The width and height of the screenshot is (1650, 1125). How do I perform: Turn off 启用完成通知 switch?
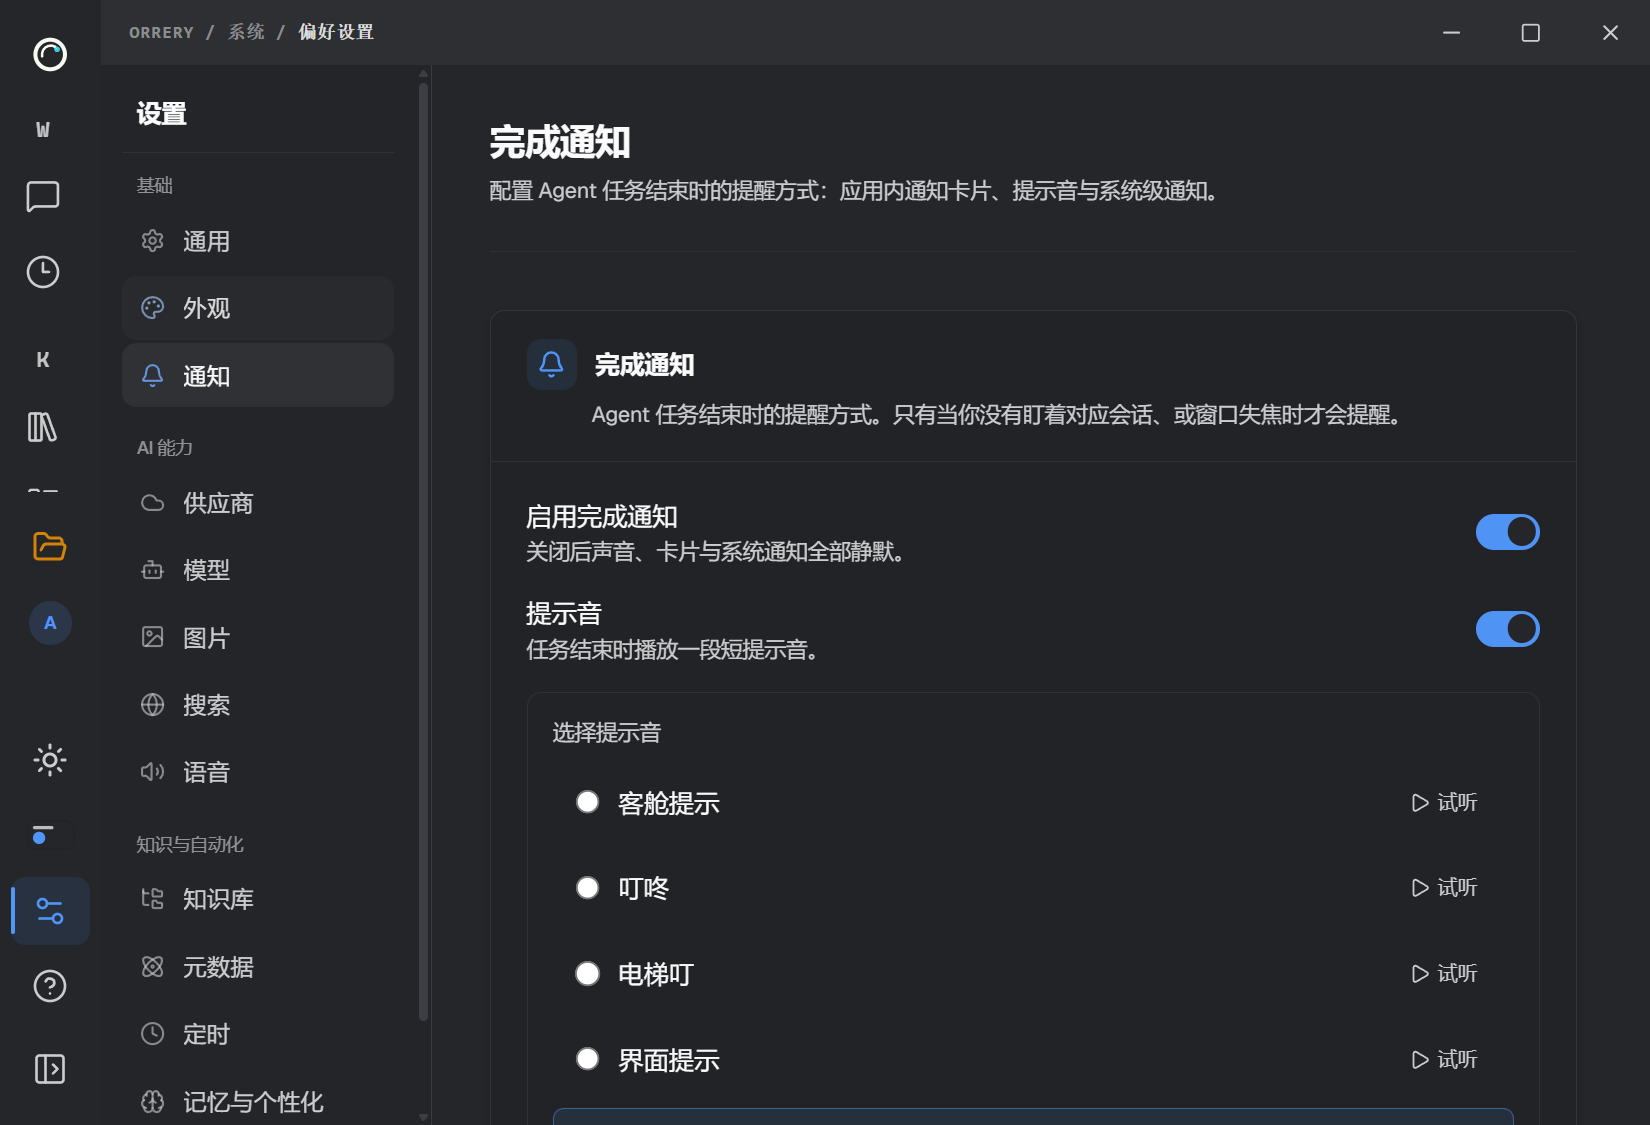pos(1508,532)
